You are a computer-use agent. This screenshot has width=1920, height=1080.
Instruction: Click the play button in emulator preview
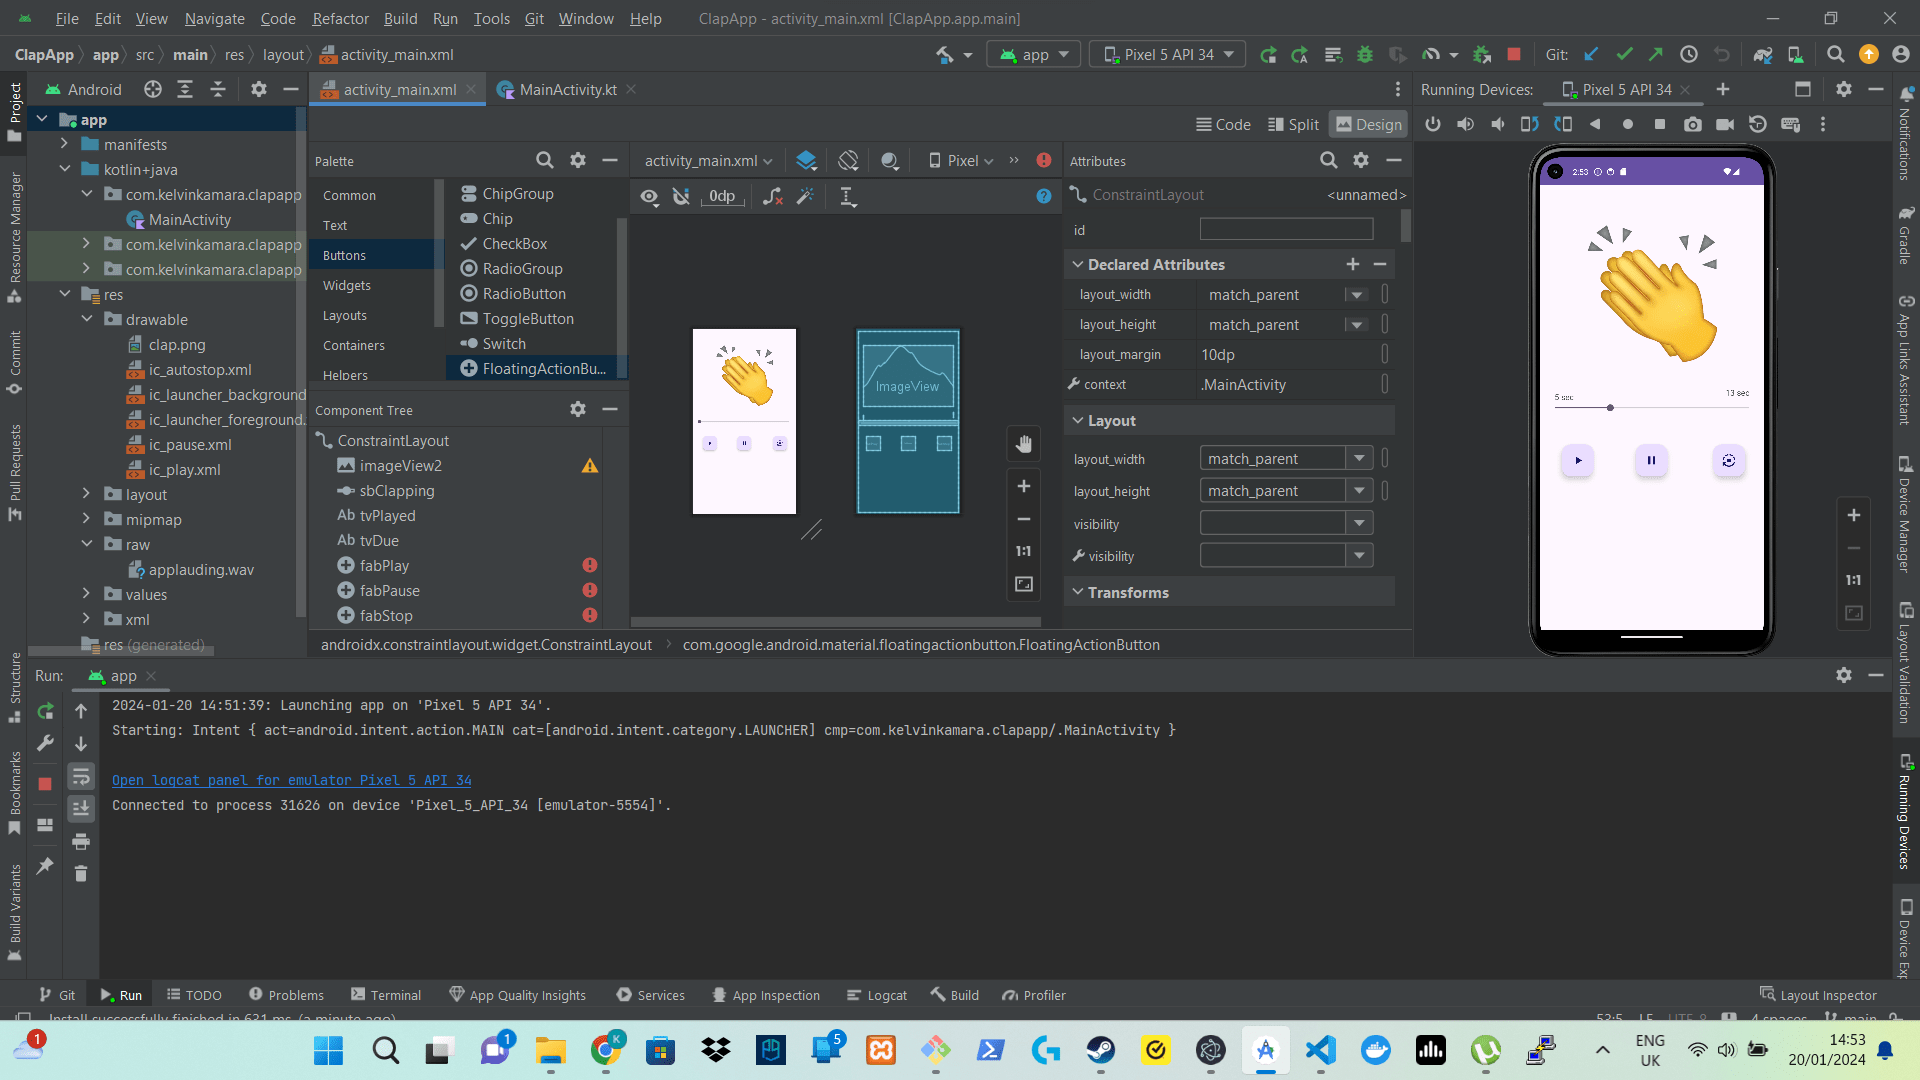1578,460
